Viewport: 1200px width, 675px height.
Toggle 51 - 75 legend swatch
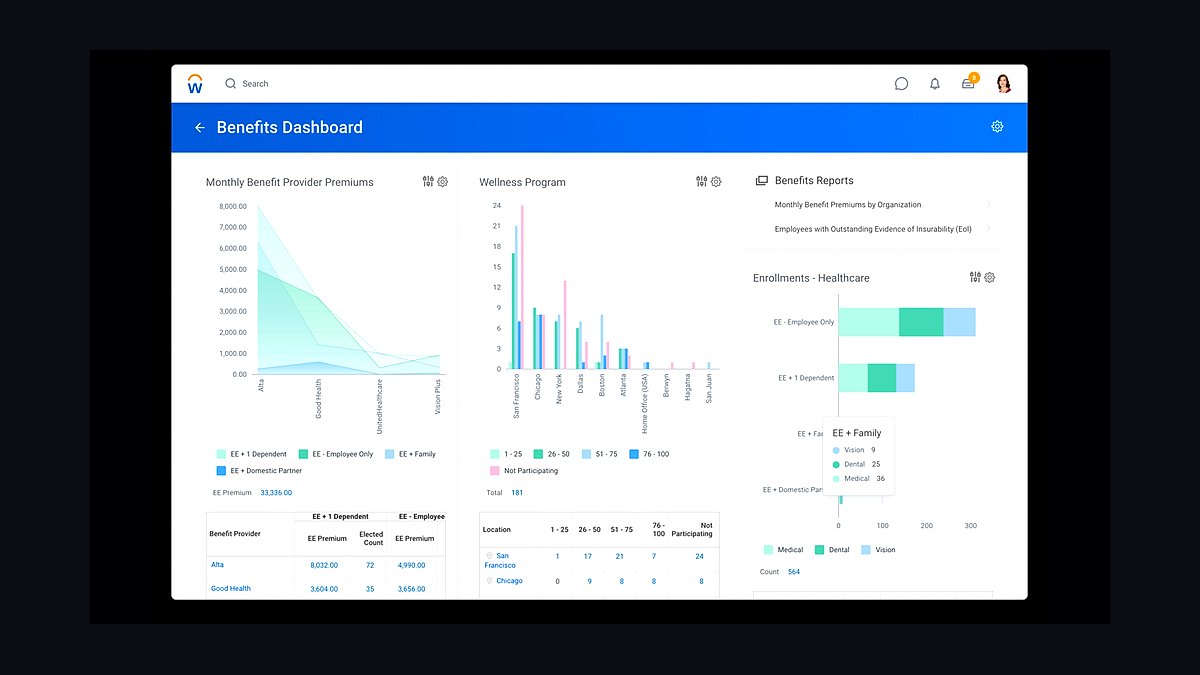(x=586, y=454)
